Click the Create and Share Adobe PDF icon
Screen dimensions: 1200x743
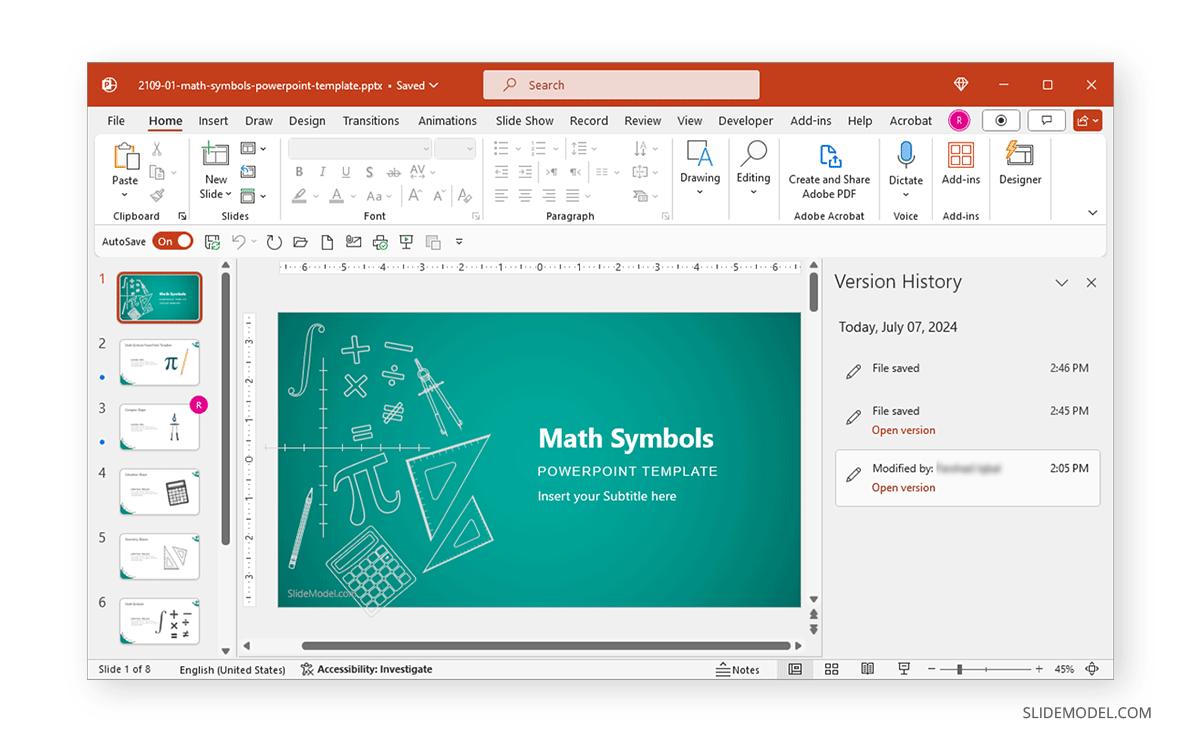click(x=829, y=156)
